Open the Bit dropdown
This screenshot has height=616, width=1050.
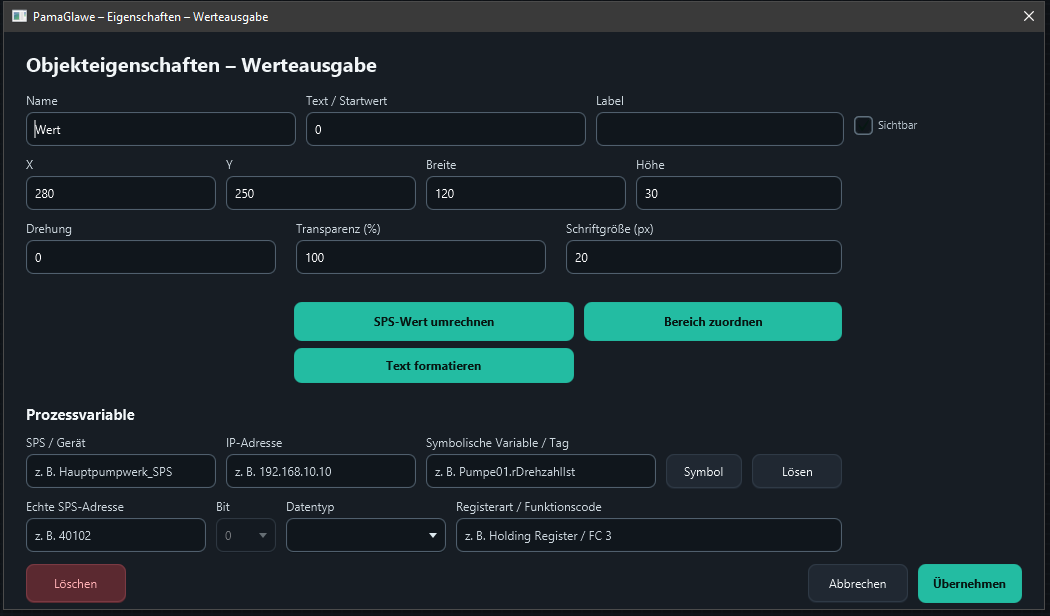[x=246, y=535]
